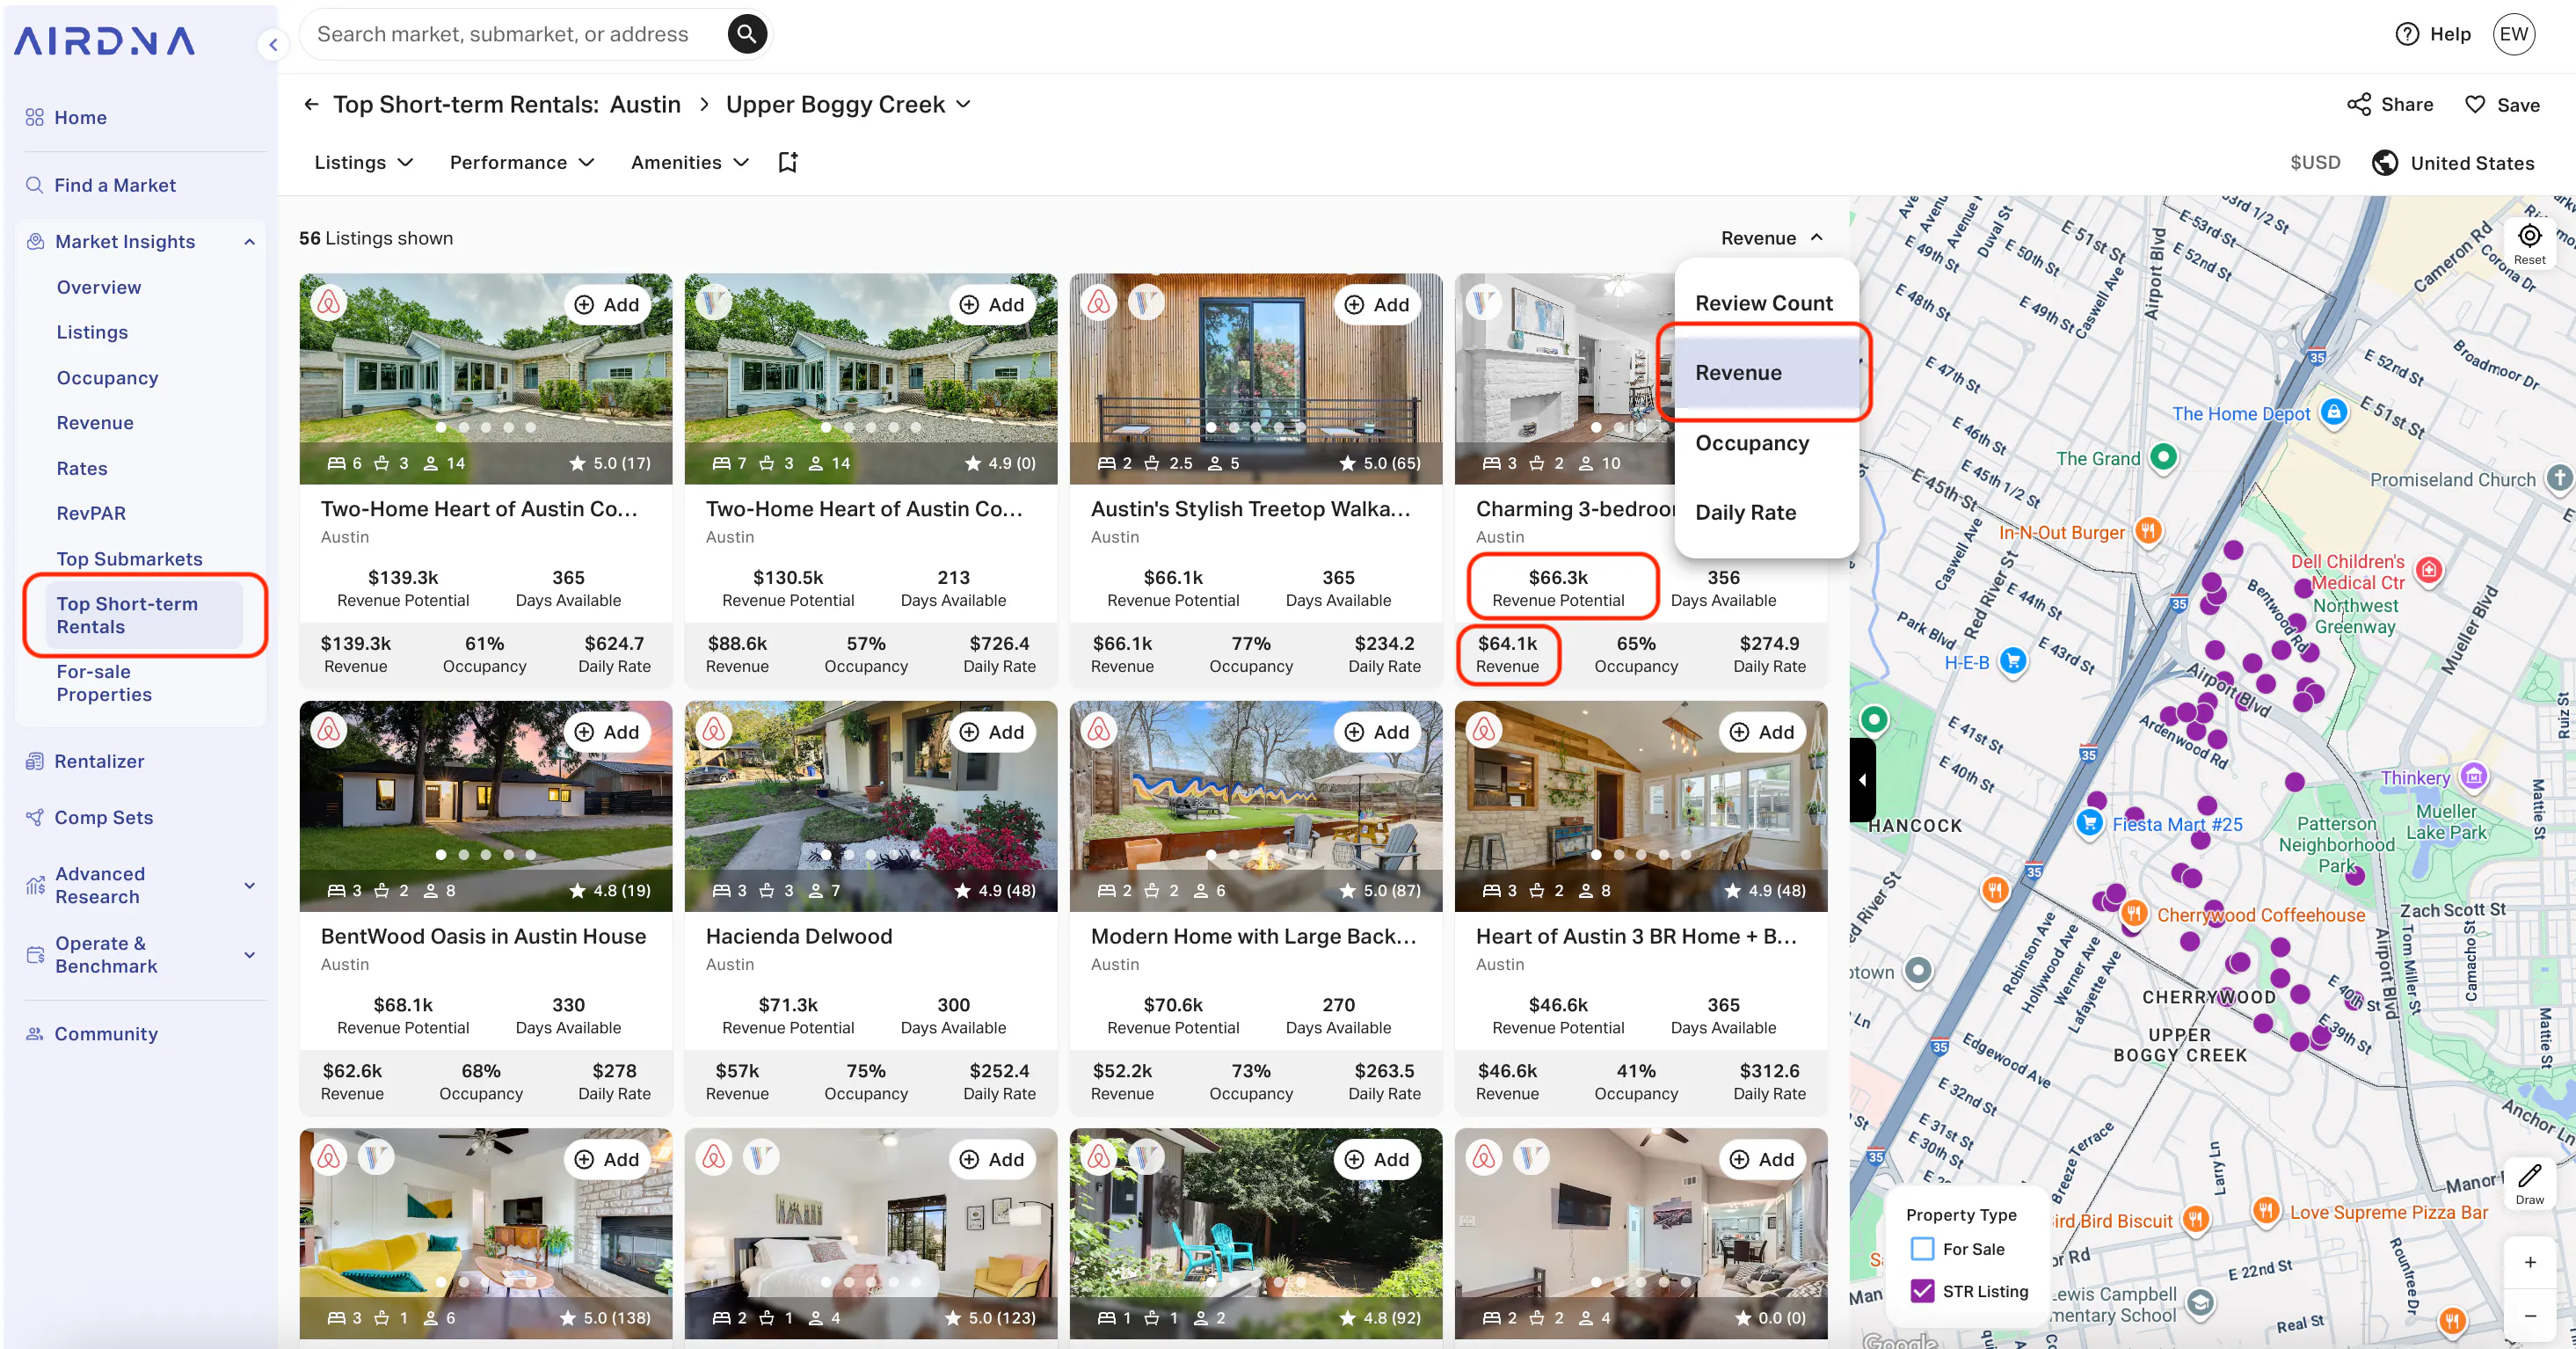
Task: Go to Rentalizer page
Action: pyautogui.click(x=99, y=761)
